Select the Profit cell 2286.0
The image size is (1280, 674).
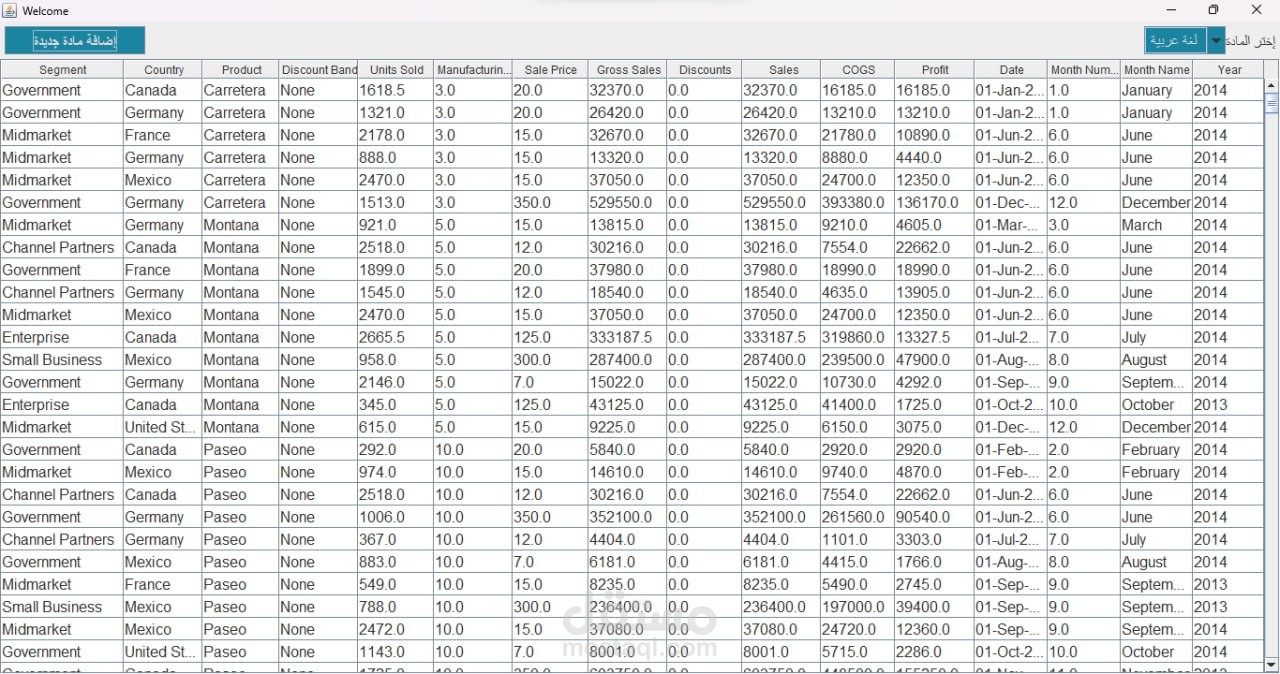pyautogui.click(x=934, y=652)
